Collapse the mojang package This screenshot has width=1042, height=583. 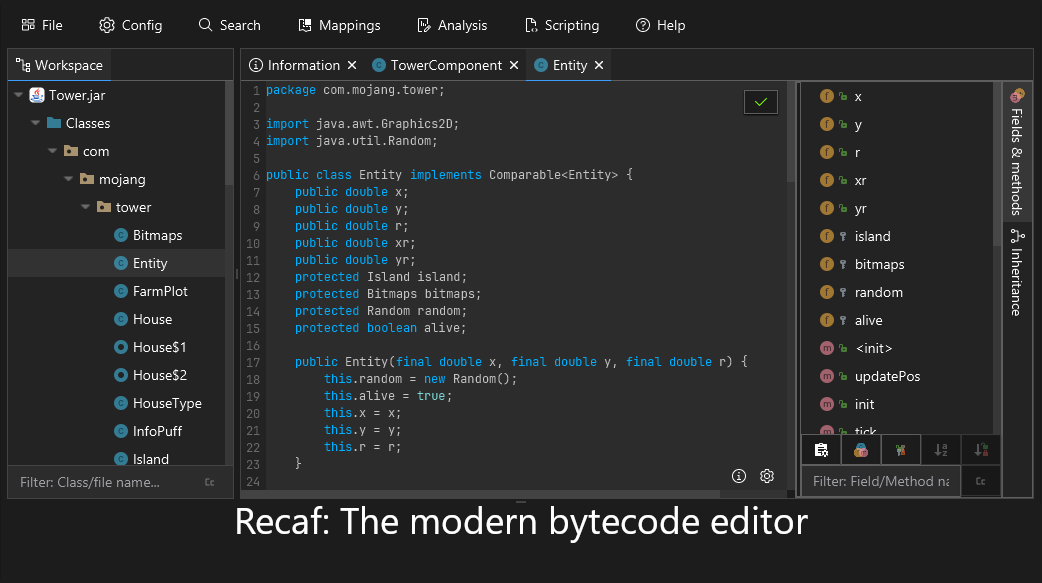coord(68,179)
